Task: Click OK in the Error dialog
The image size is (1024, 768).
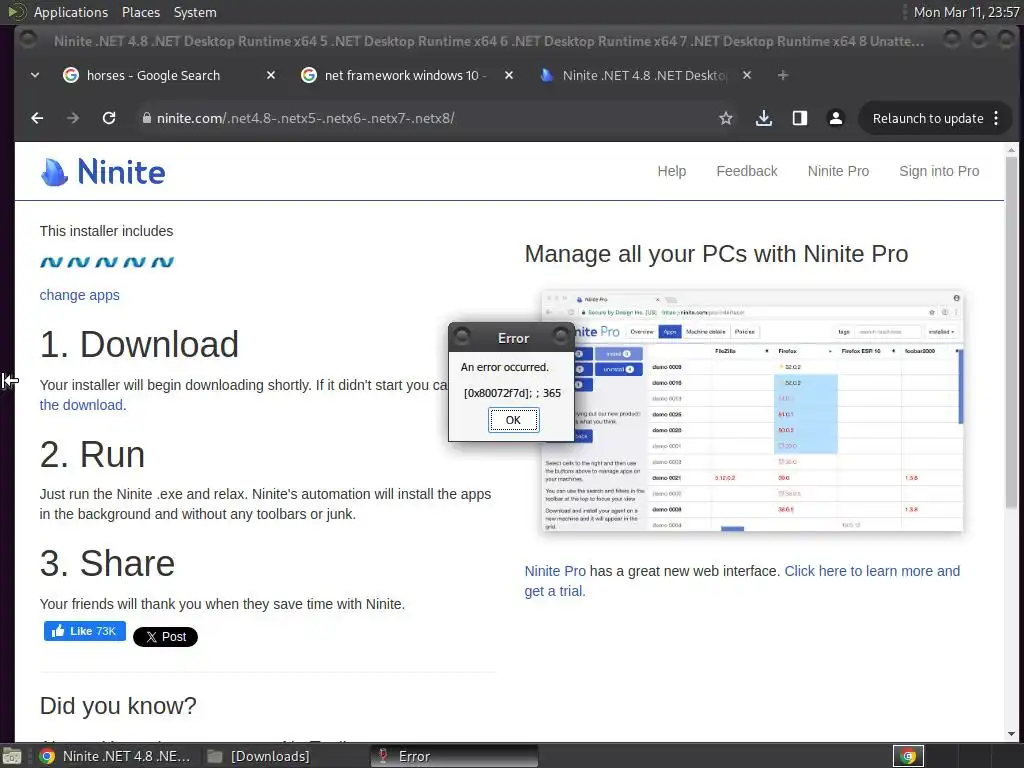Action: [x=513, y=420]
